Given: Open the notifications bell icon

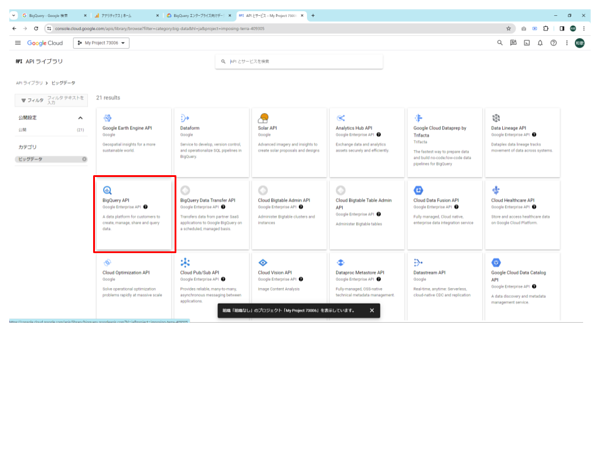Looking at the screenshot, I should pyautogui.click(x=540, y=43).
